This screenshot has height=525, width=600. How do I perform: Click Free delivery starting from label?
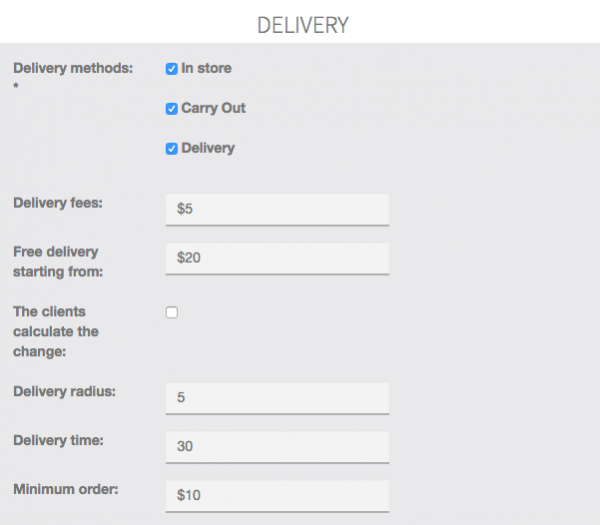pyautogui.click(x=56, y=261)
